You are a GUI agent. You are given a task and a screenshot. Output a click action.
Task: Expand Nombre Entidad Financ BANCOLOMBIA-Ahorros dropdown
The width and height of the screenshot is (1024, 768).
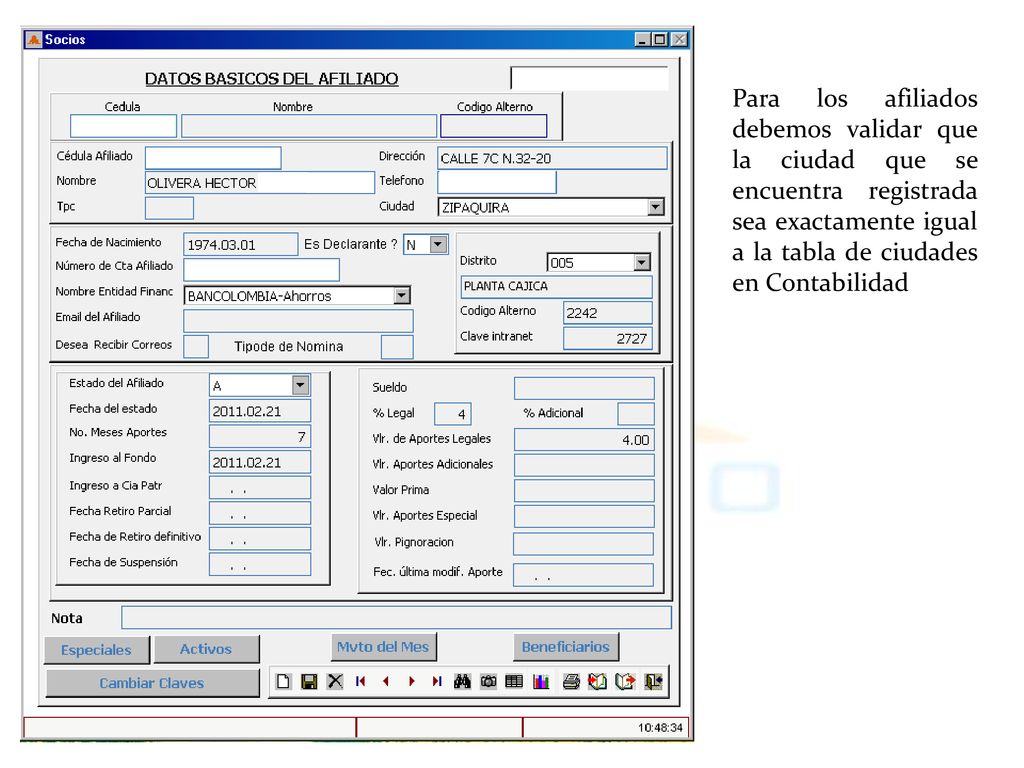pos(402,295)
